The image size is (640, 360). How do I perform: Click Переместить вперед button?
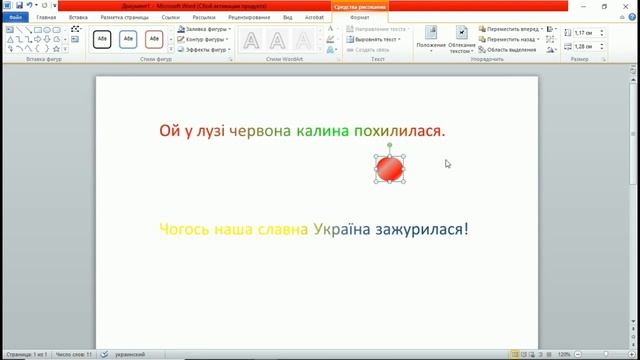[511, 29]
